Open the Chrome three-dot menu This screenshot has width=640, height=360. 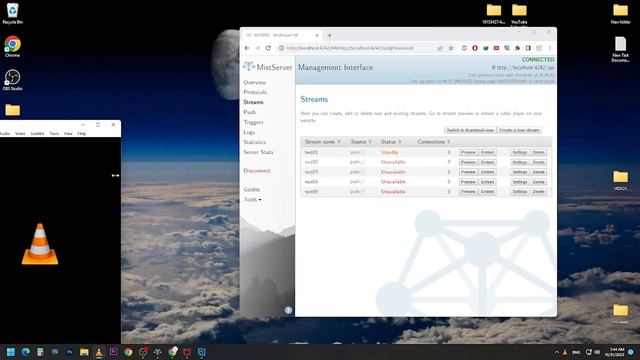tap(550, 48)
